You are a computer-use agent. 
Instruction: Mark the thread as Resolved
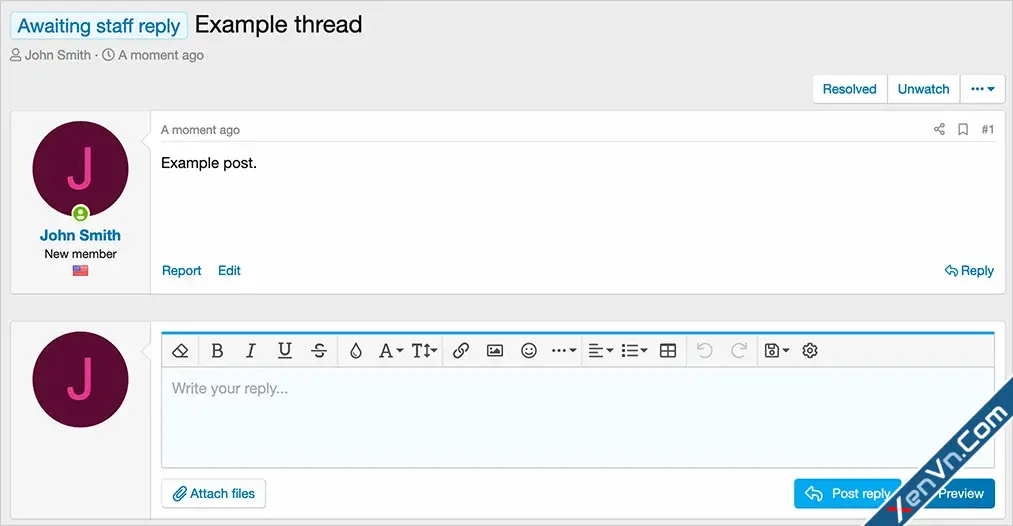point(850,89)
